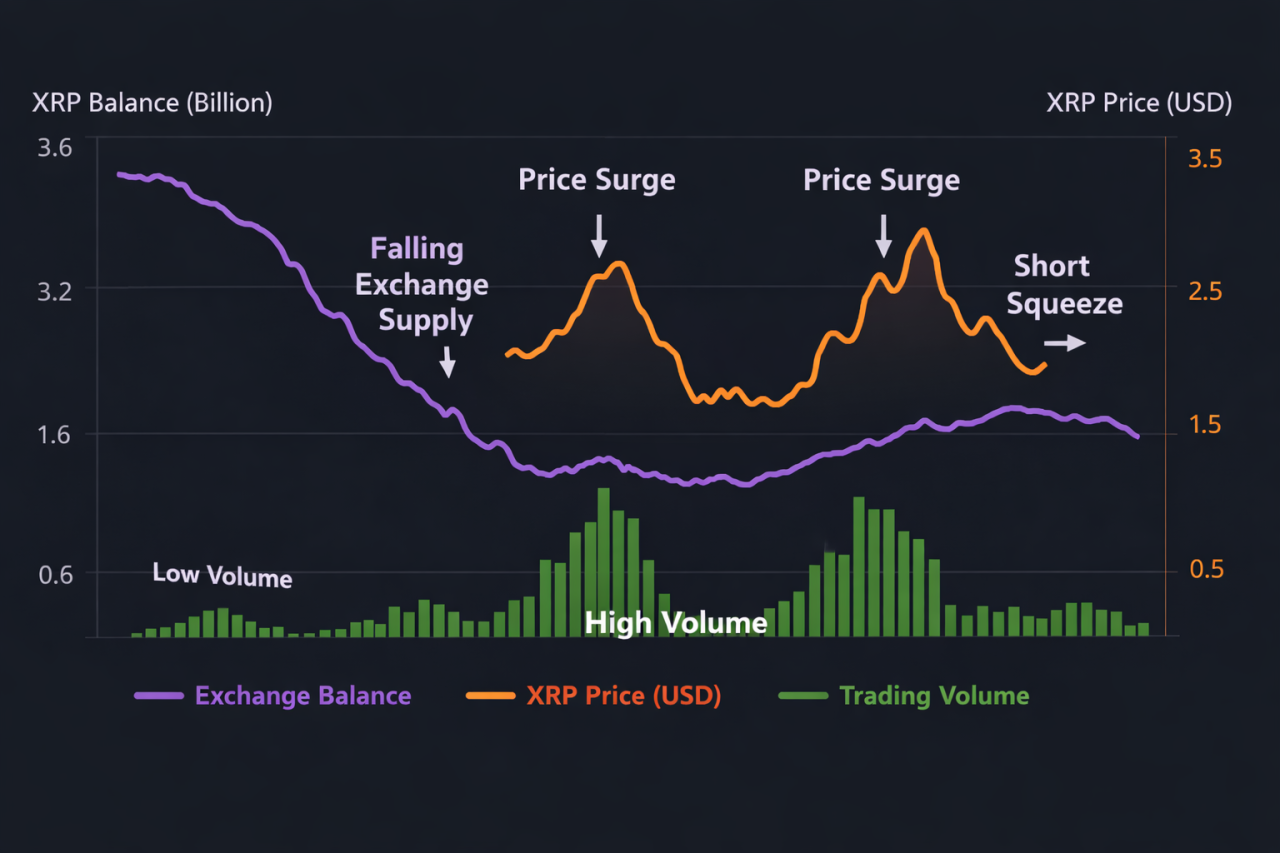This screenshot has width=1280, height=853.
Task: Click the down arrow under the second Price Surge
Action: pos(882,236)
